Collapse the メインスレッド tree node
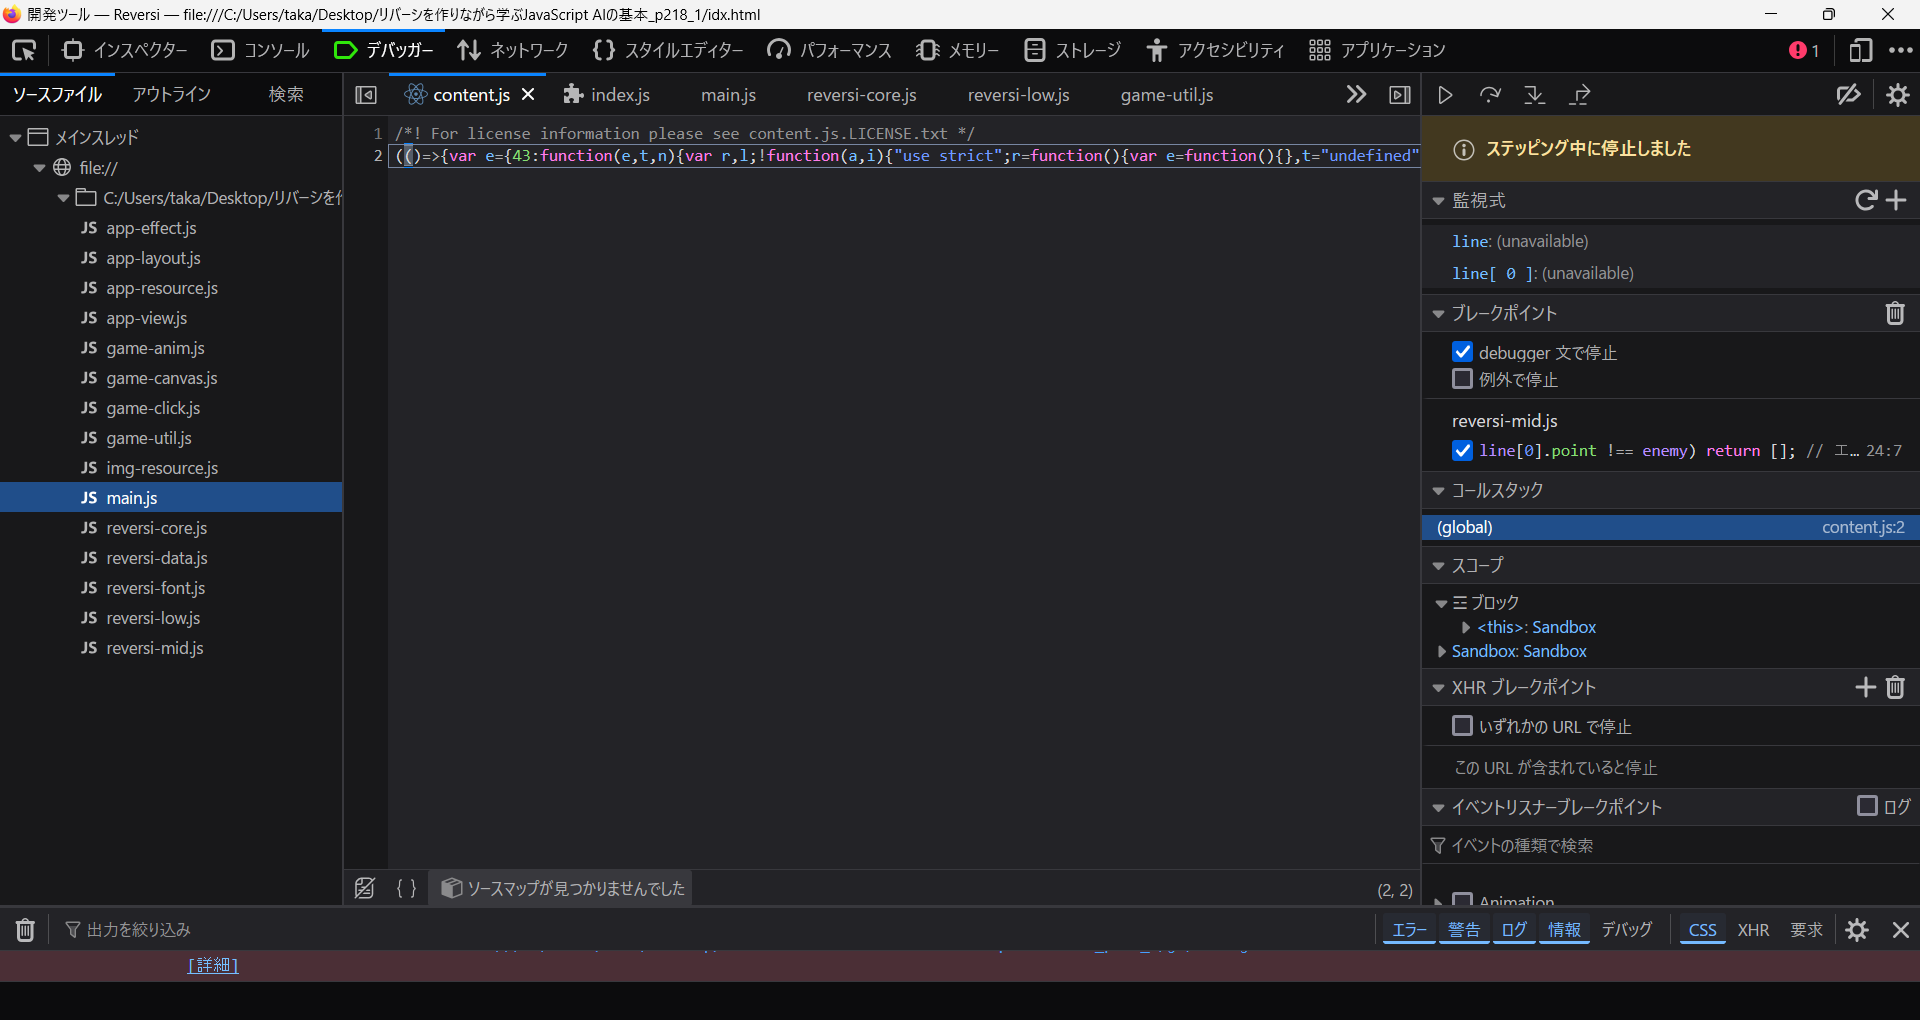Viewport: 1920px width, 1020px height. pos(15,138)
